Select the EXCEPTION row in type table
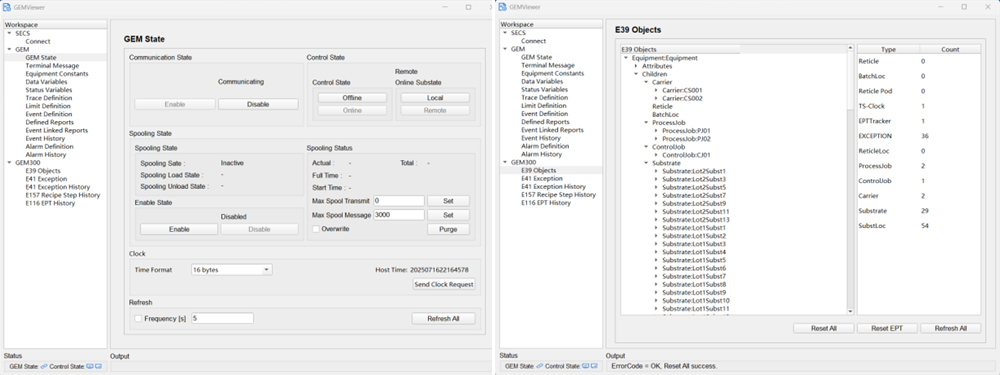The height and width of the screenshot is (375, 1000). pos(918,136)
